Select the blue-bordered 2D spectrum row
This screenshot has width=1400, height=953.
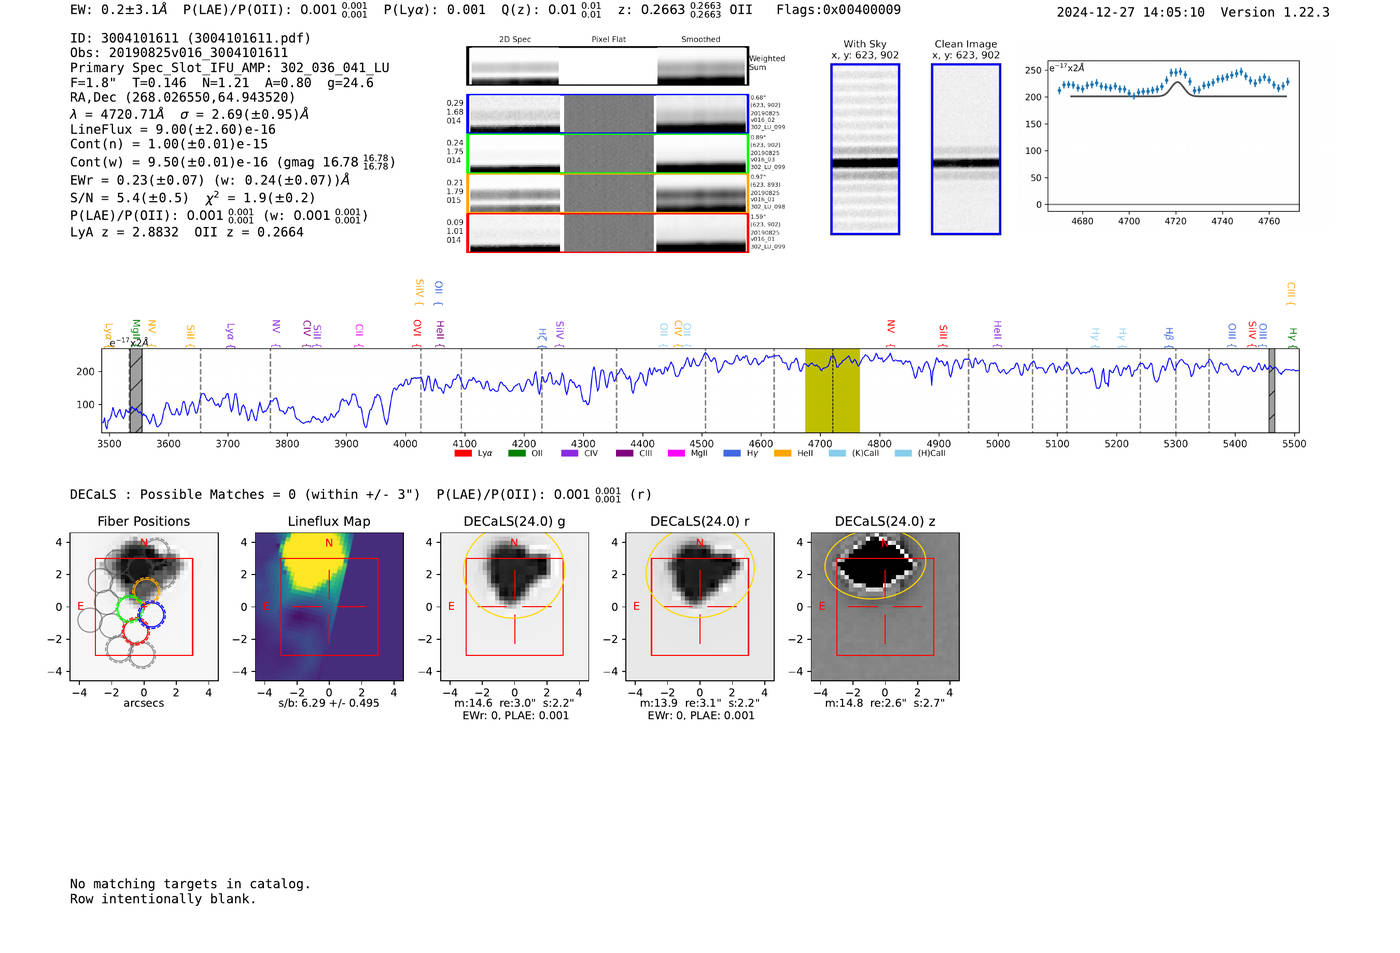(x=608, y=114)
